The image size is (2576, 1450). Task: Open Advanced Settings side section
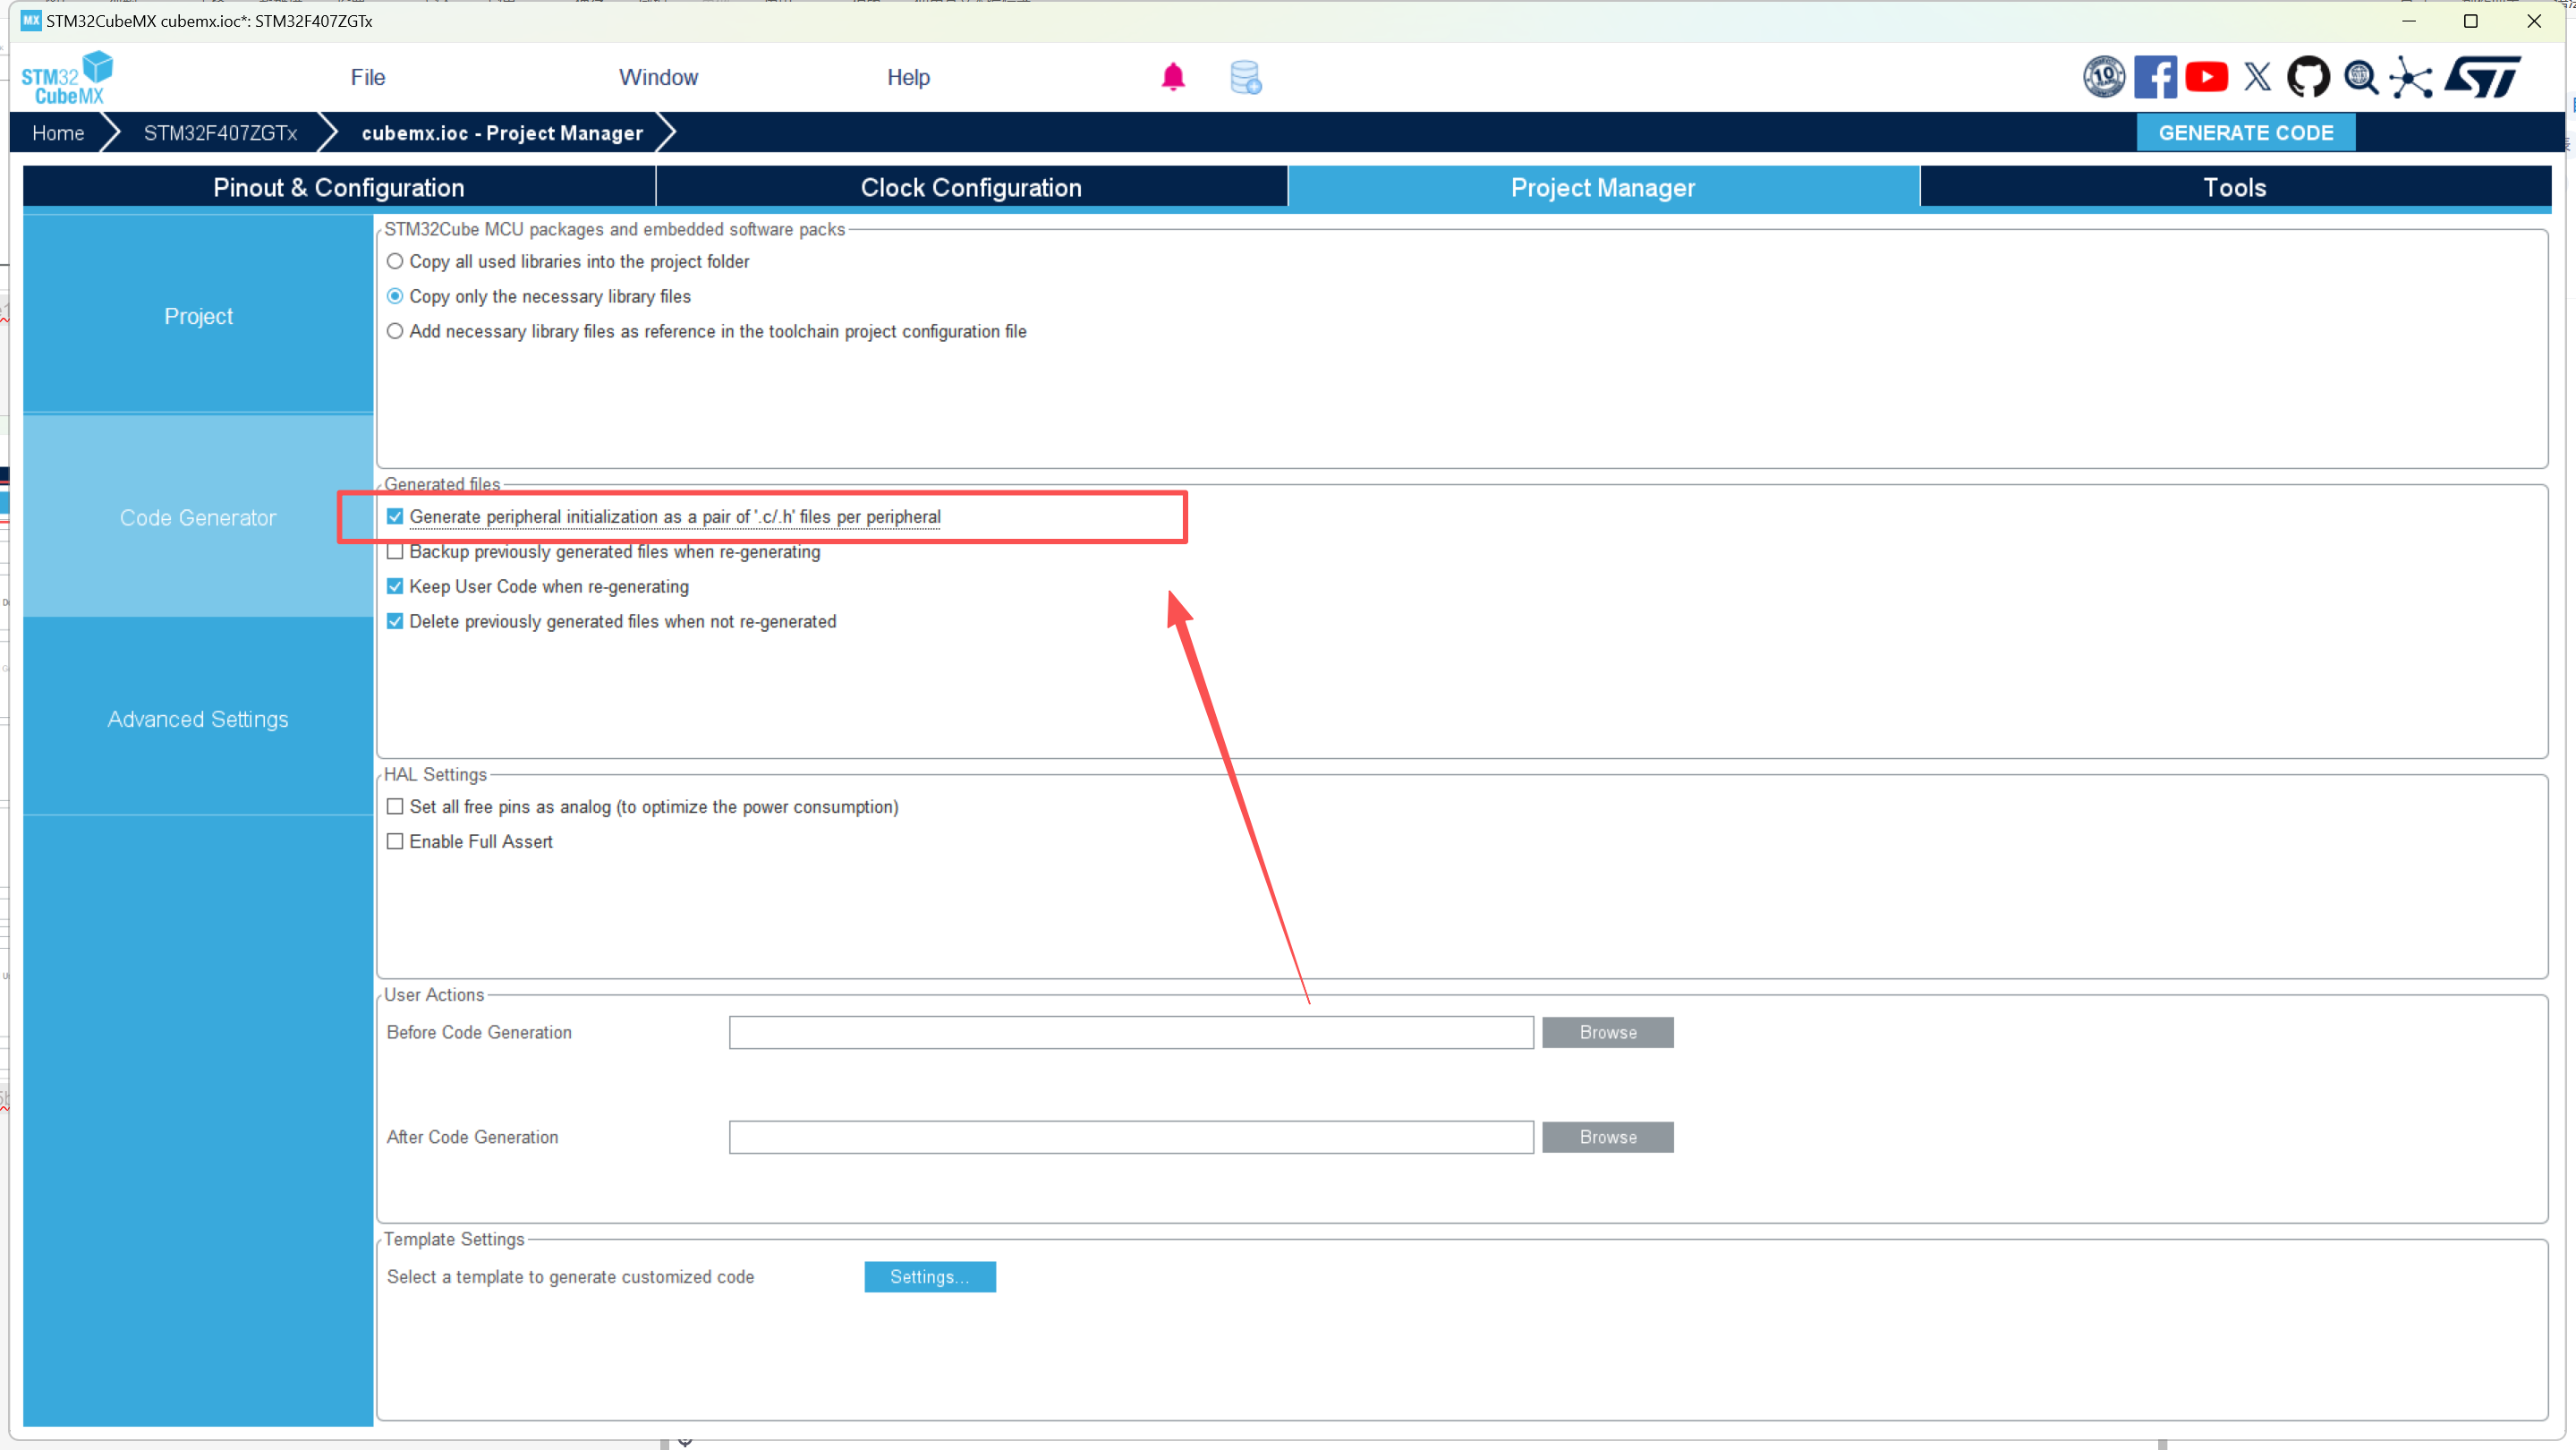[198, 719]
